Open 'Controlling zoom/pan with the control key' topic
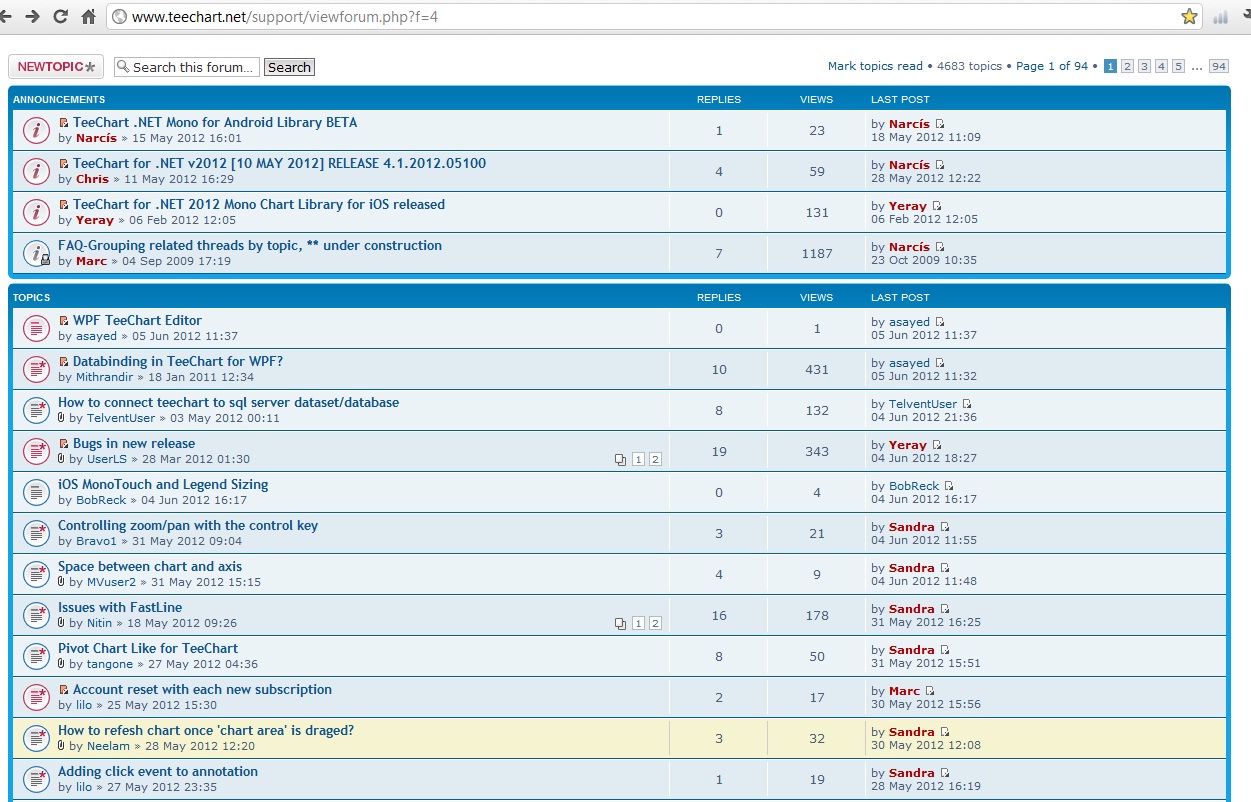1251x802 pixels. tap(188, 525)
